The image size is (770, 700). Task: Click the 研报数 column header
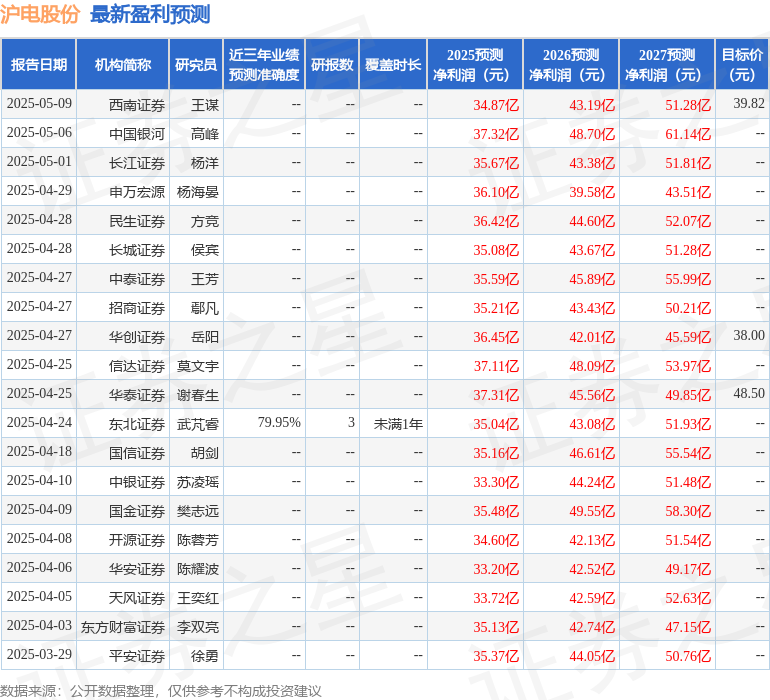tap(332, 64)
